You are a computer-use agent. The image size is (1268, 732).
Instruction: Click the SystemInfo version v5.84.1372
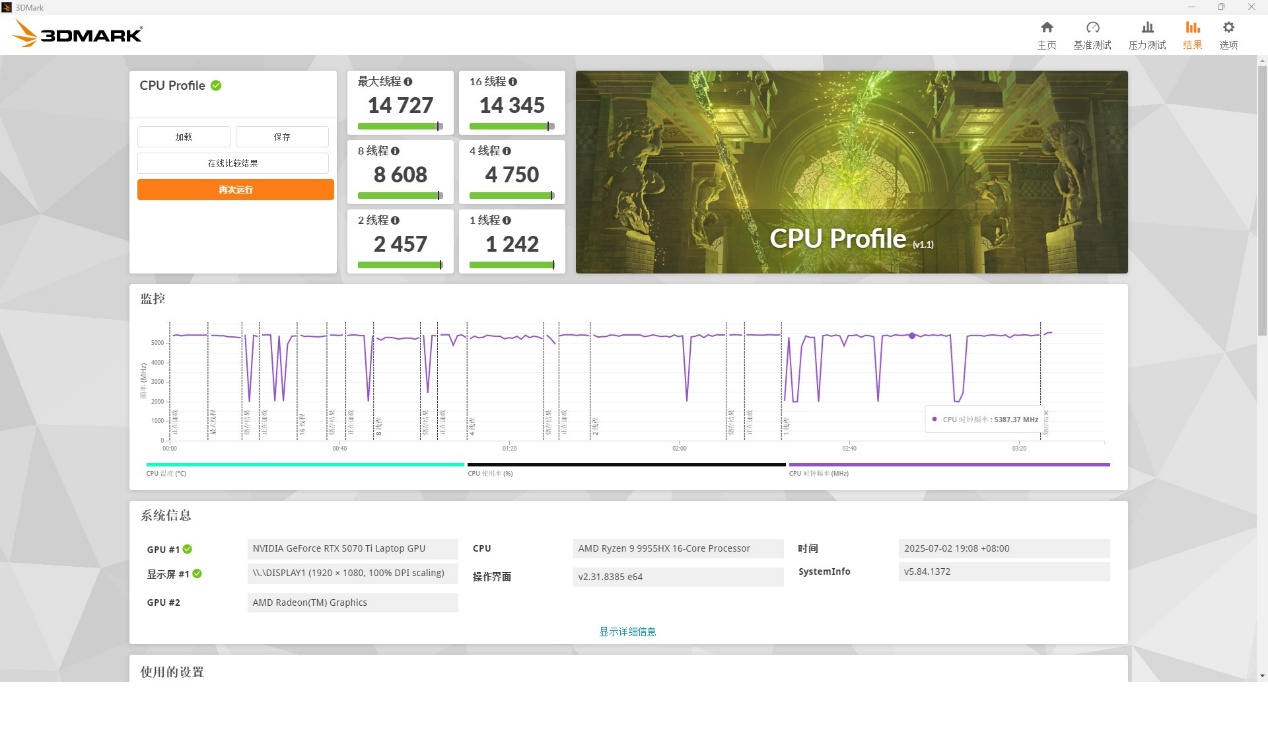(x=1004, y=572)
